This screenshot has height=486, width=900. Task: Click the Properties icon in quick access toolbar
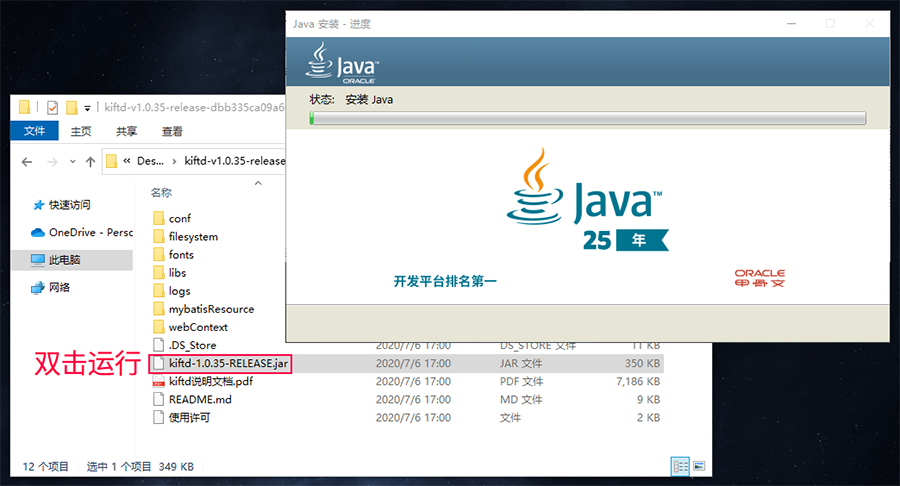point(52,108)
